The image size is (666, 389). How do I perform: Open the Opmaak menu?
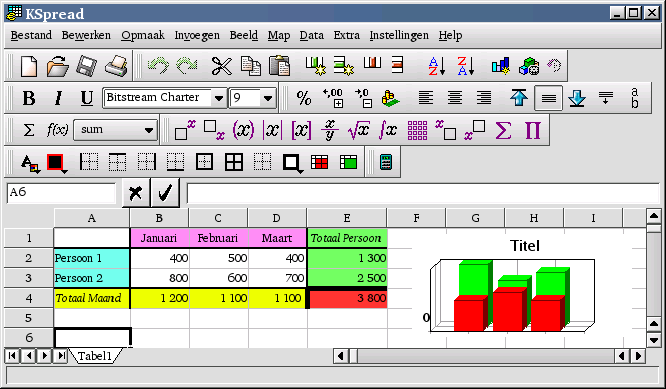[143, 35]
